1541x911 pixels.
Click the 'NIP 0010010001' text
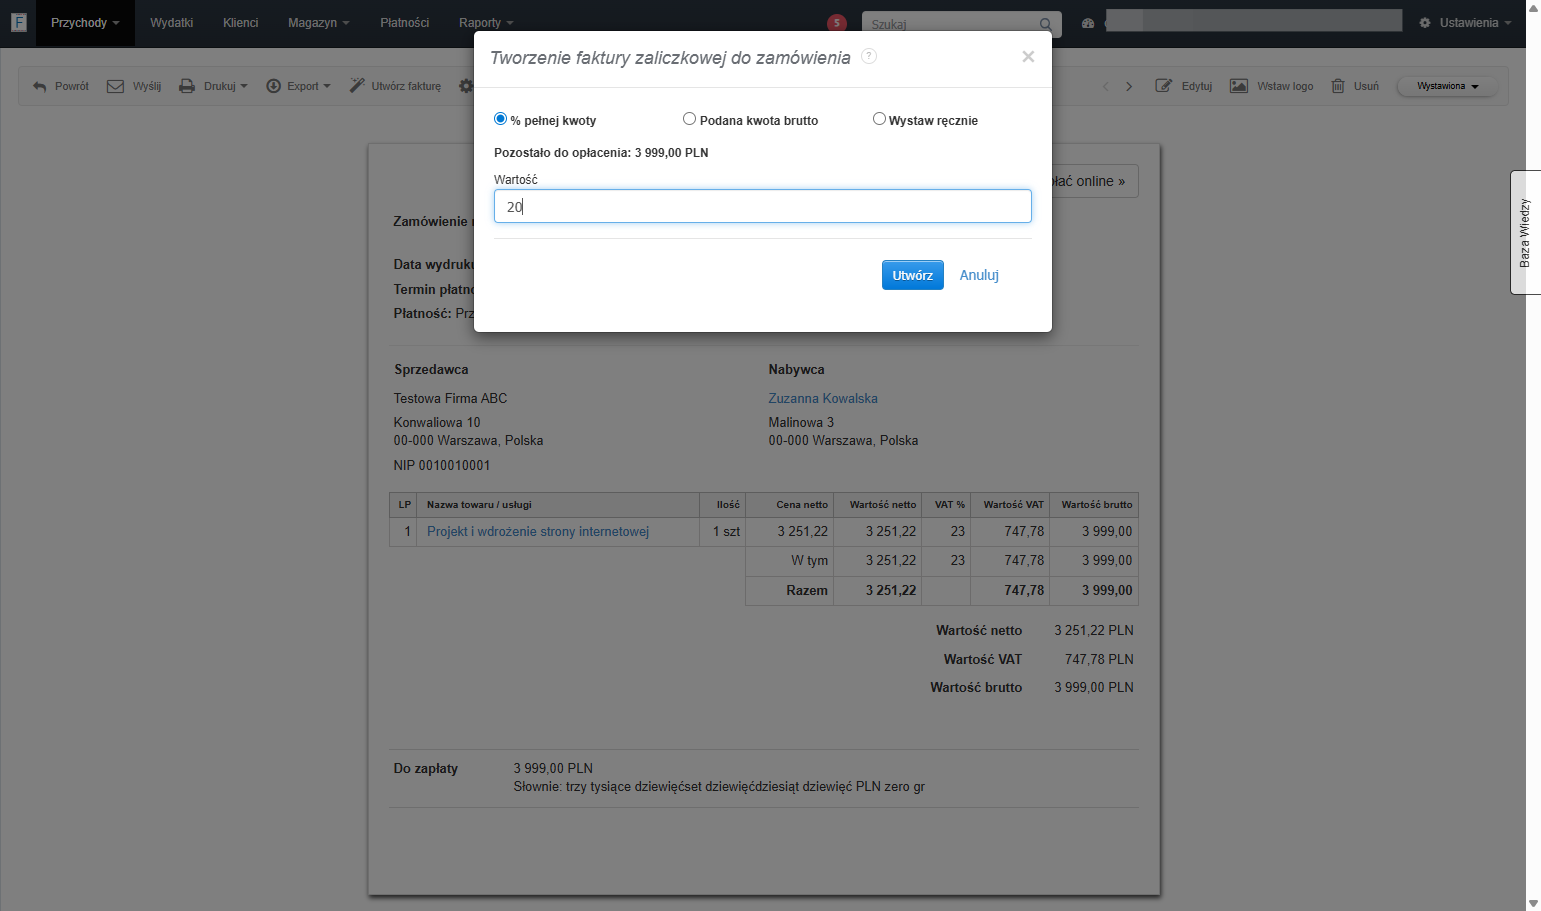click(x=442, y=465)
